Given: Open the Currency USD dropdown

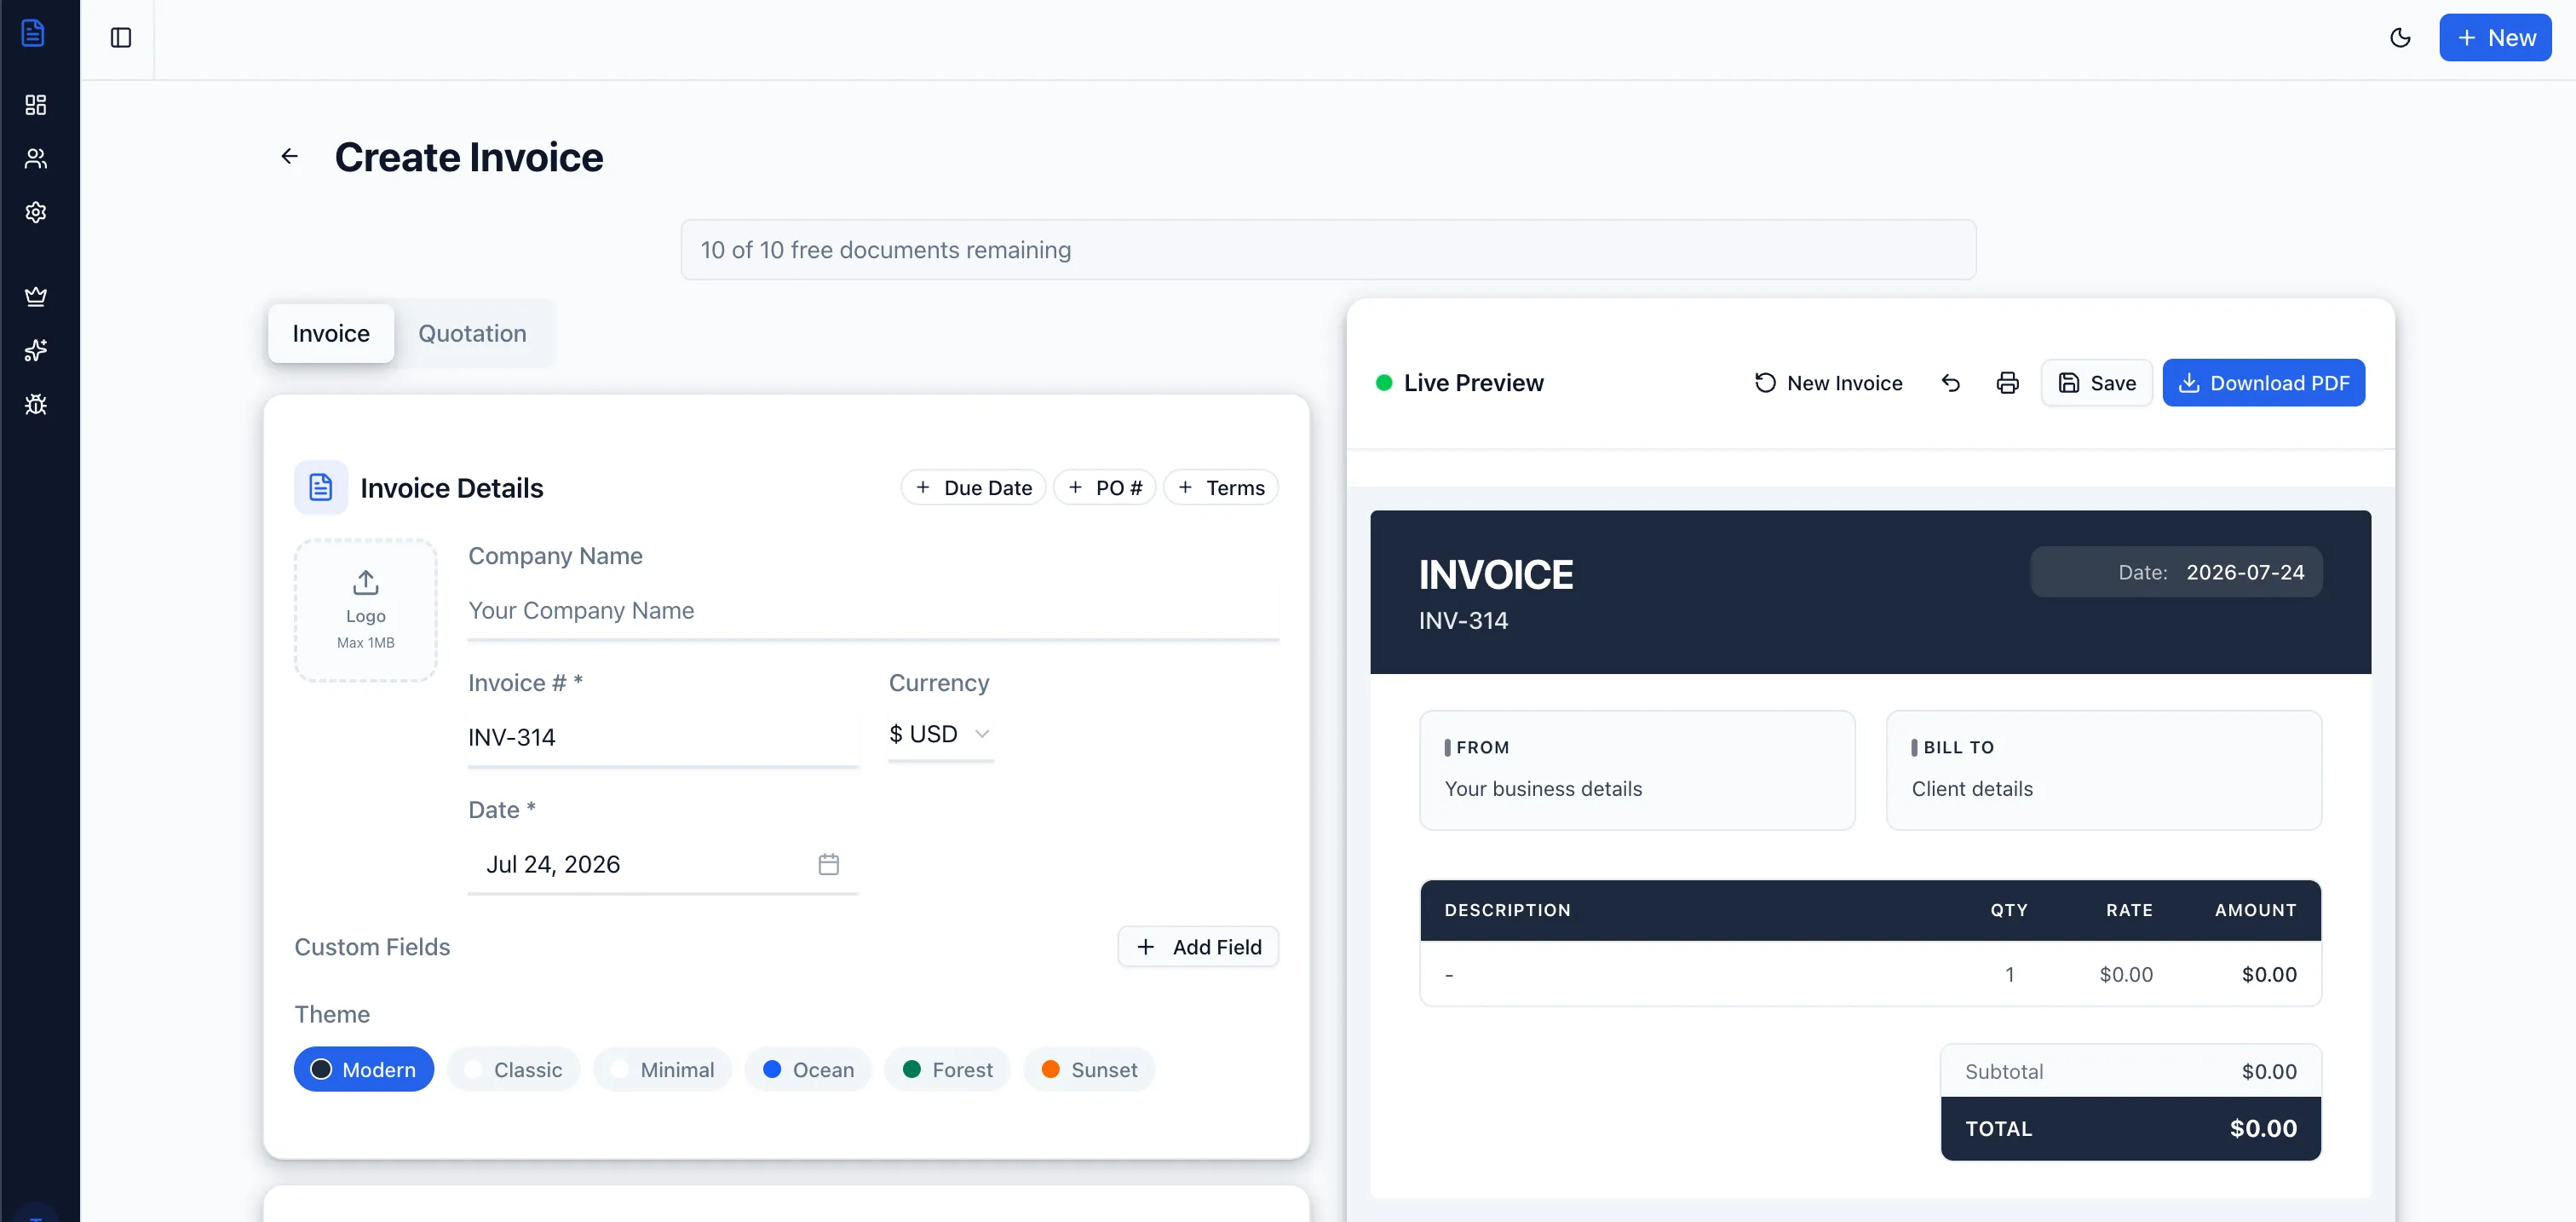Looking at the screenshot, I should click(x=940, y=734).
